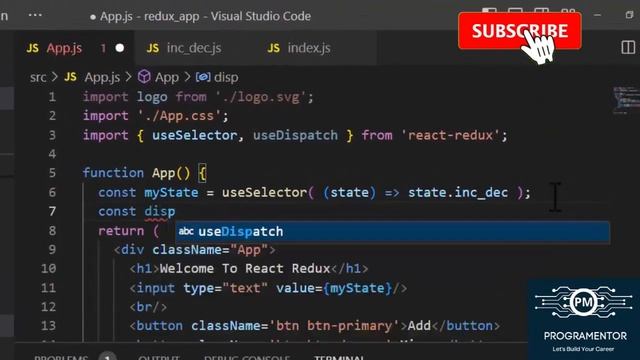The height and width of the screenshot is (360, 640).
Task: Click line number 1 in the gutter
Action: (x=52, y=97)
